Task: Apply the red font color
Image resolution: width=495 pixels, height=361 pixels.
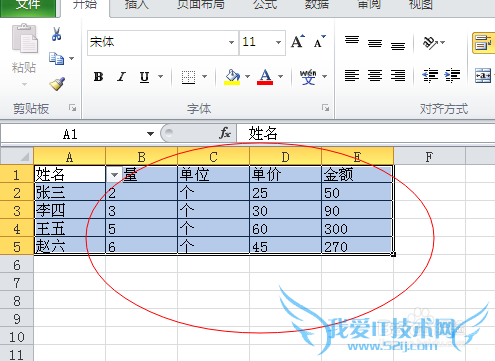Action: [x=265, y=77]
